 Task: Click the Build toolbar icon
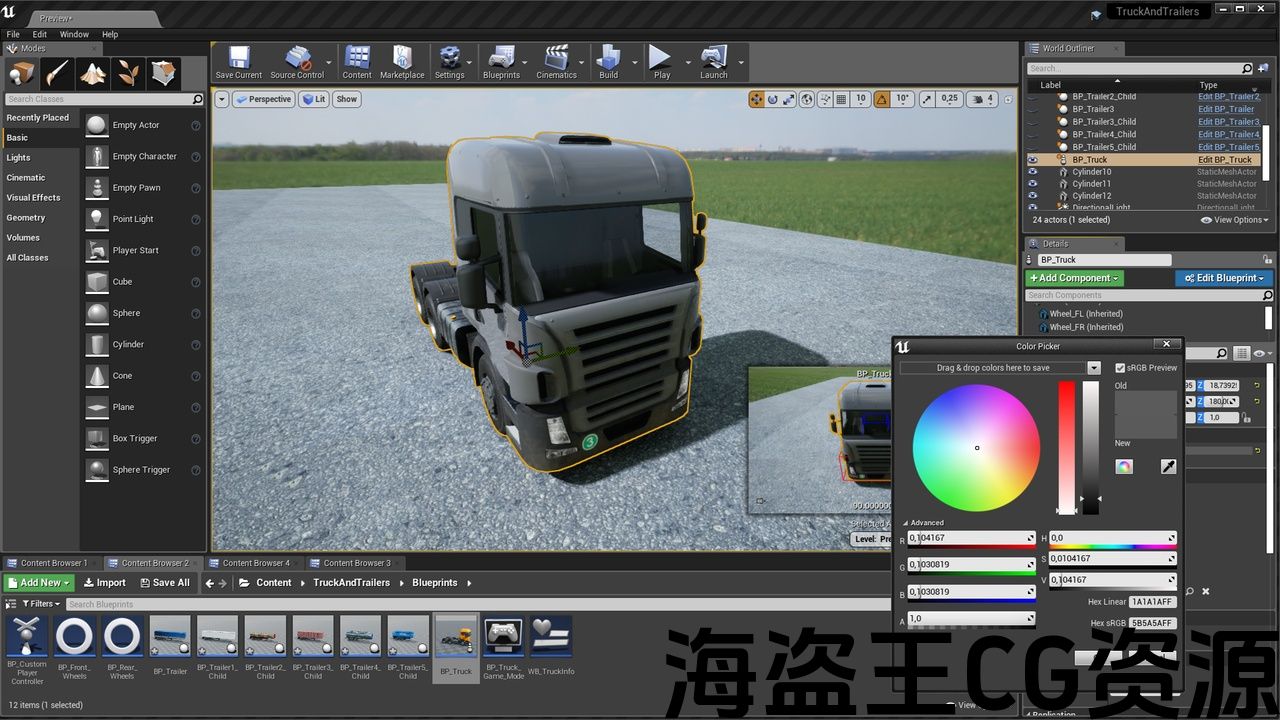tap(608, 62)
